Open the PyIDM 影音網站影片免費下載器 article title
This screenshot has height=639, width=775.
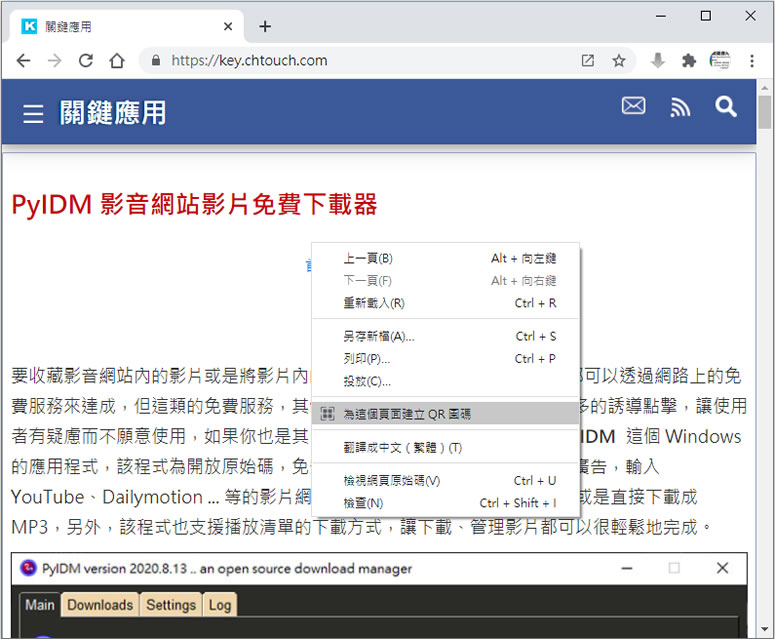point(194,204)
